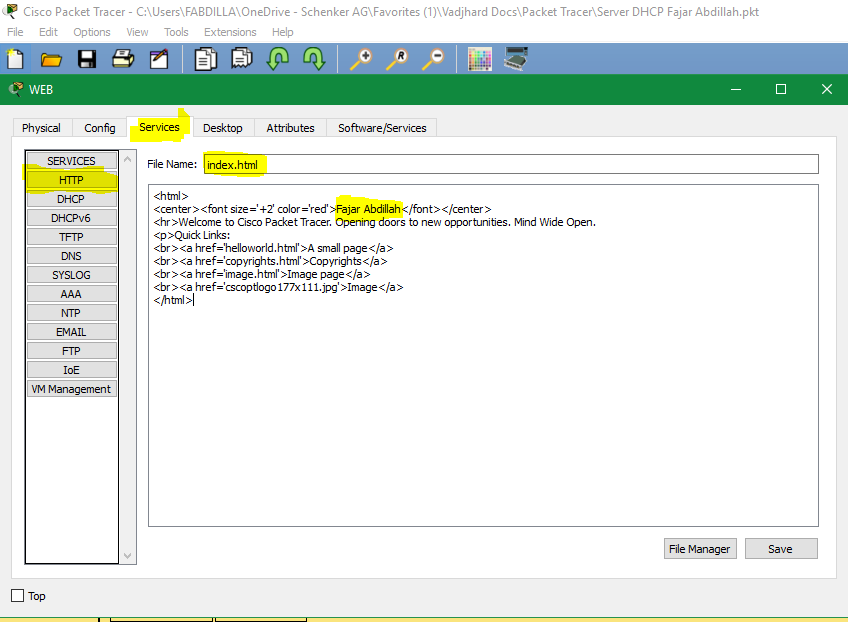Select the TFTP service
This screenshot has width=848, height=622.
[x=71, y=237]
